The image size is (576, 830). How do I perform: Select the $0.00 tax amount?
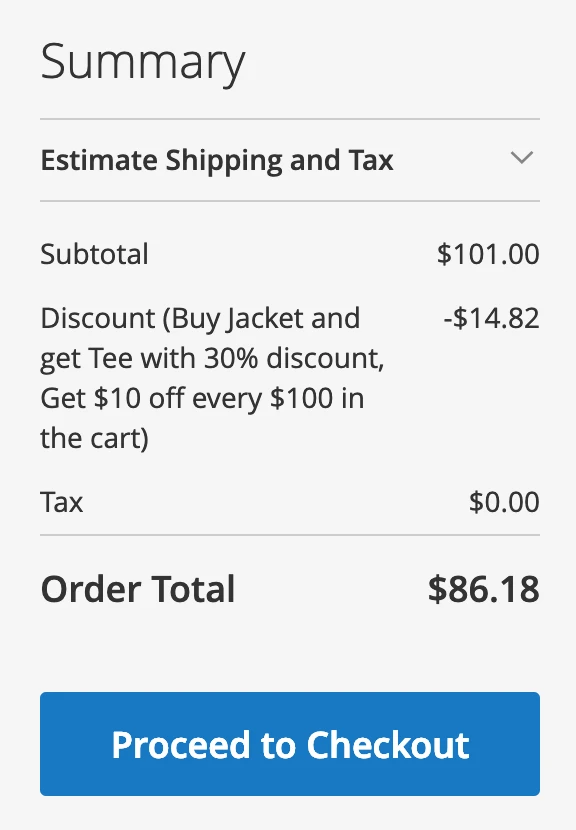click(505, 502)
